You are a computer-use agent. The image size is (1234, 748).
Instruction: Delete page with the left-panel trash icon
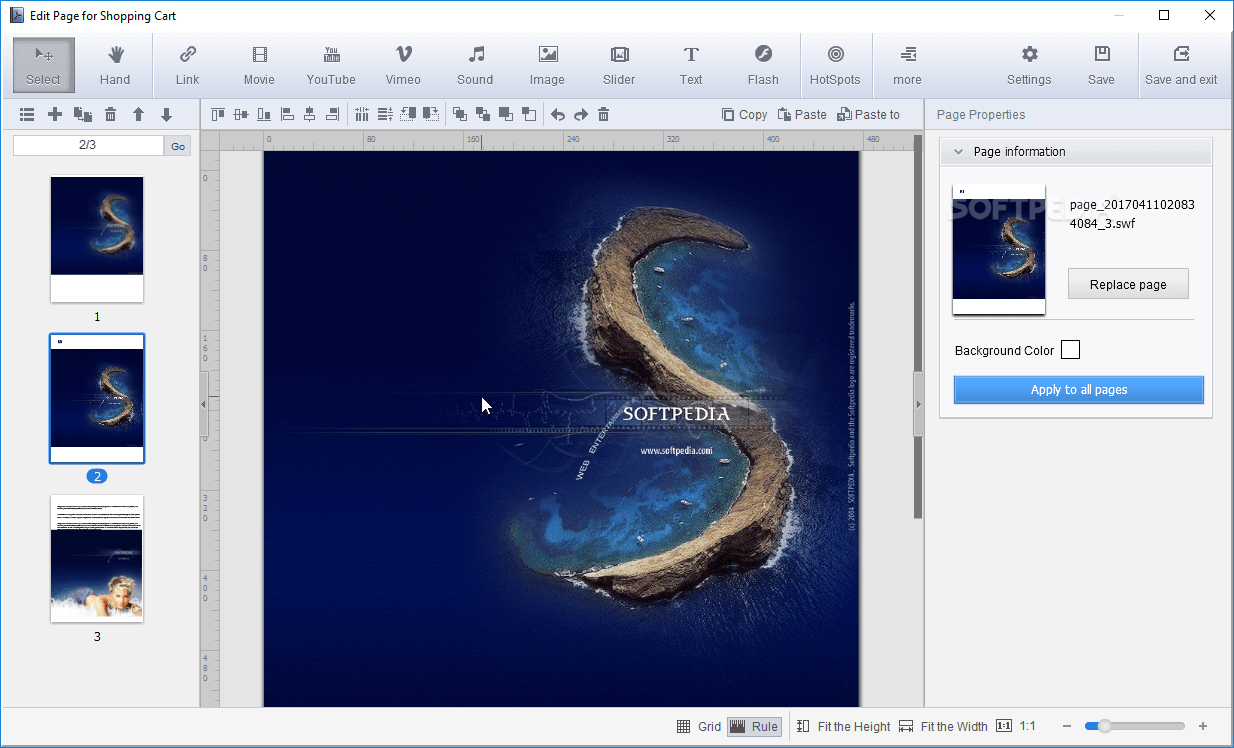[x=111, y=115]
